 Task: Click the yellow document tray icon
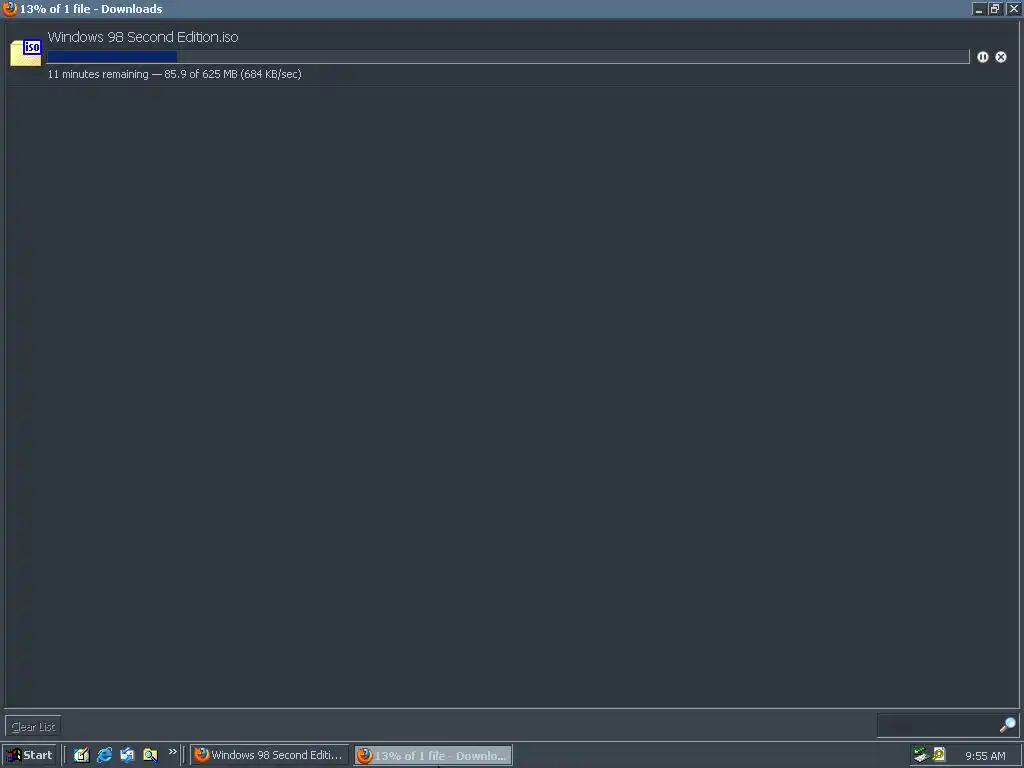pyautogui.click(x=939, y=754)
